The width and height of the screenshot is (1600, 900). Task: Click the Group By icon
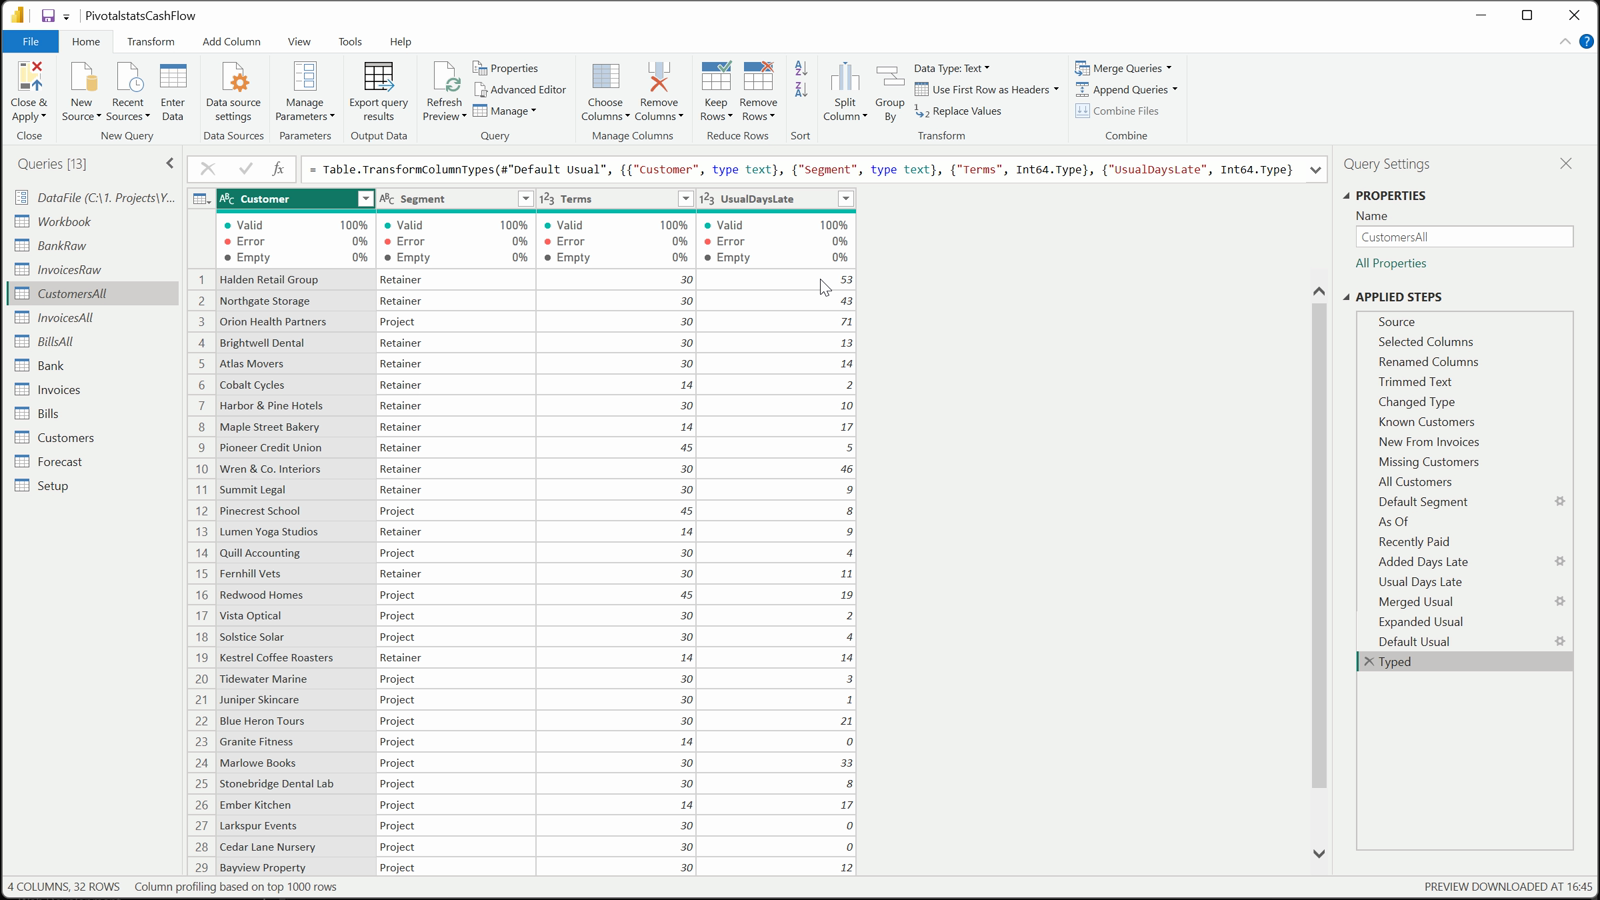pyautogui.click(x=890, y=77)
